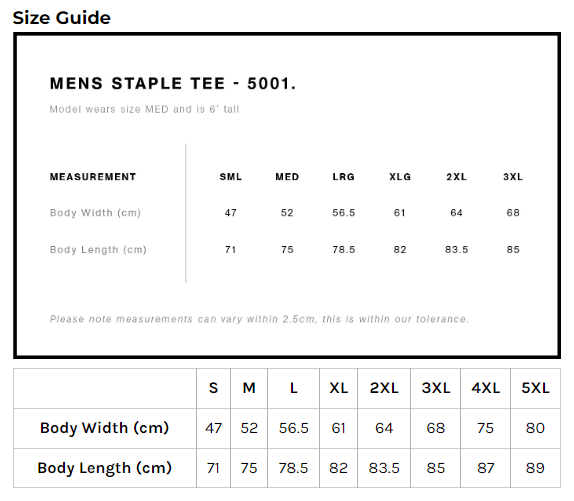Screen dimensions: 574x501
Task: Click the XL column header in lower table
Action: (339, 388)
